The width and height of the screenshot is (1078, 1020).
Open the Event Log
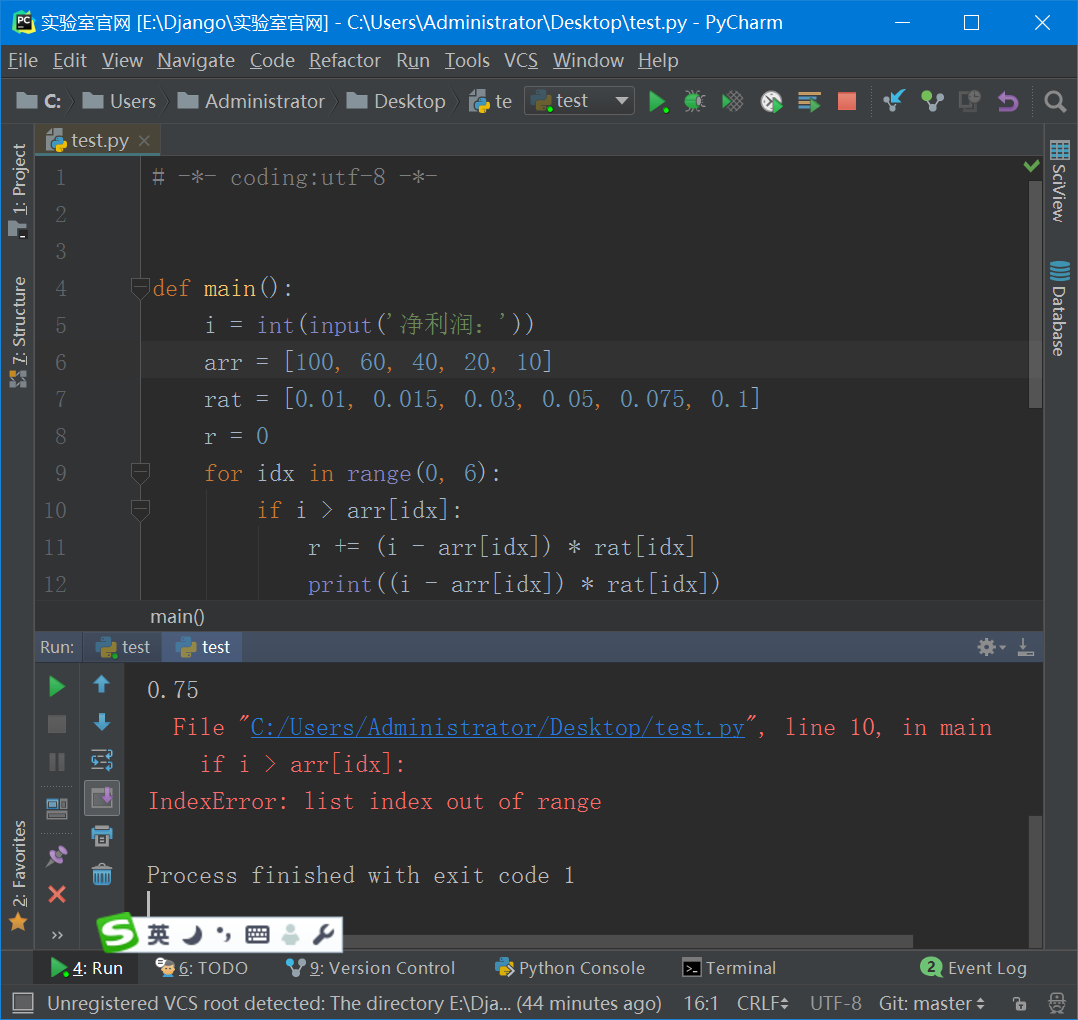pyautogui.click(x=974, y=968)
